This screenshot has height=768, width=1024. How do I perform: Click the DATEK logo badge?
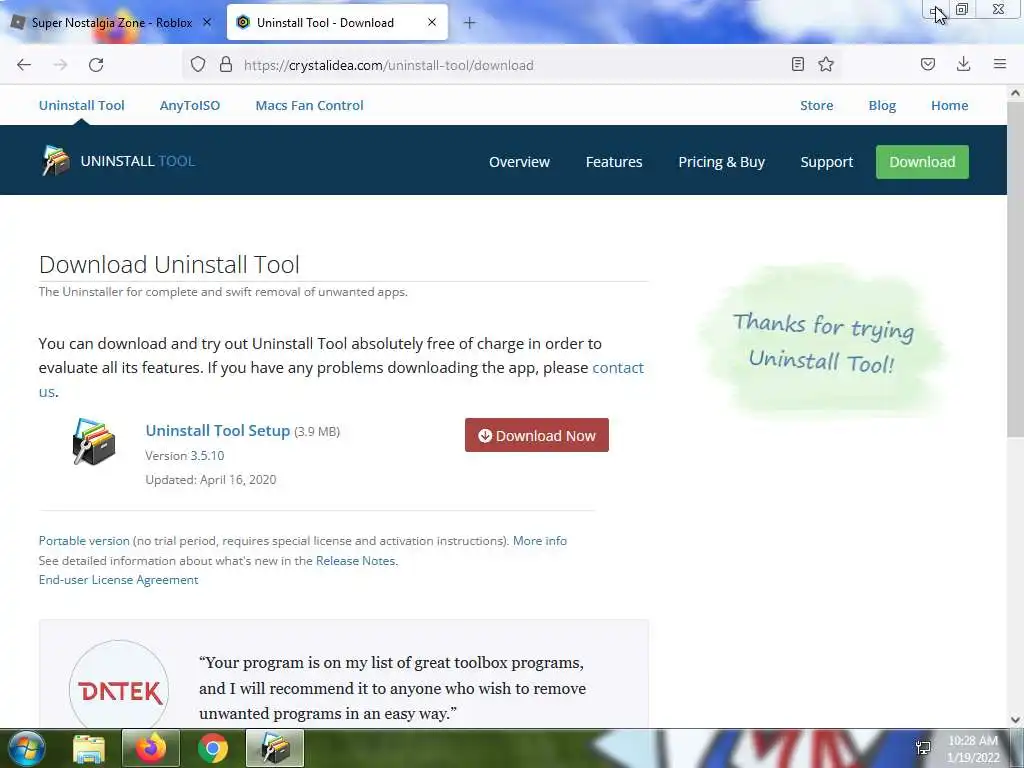[x=119, y=689]
